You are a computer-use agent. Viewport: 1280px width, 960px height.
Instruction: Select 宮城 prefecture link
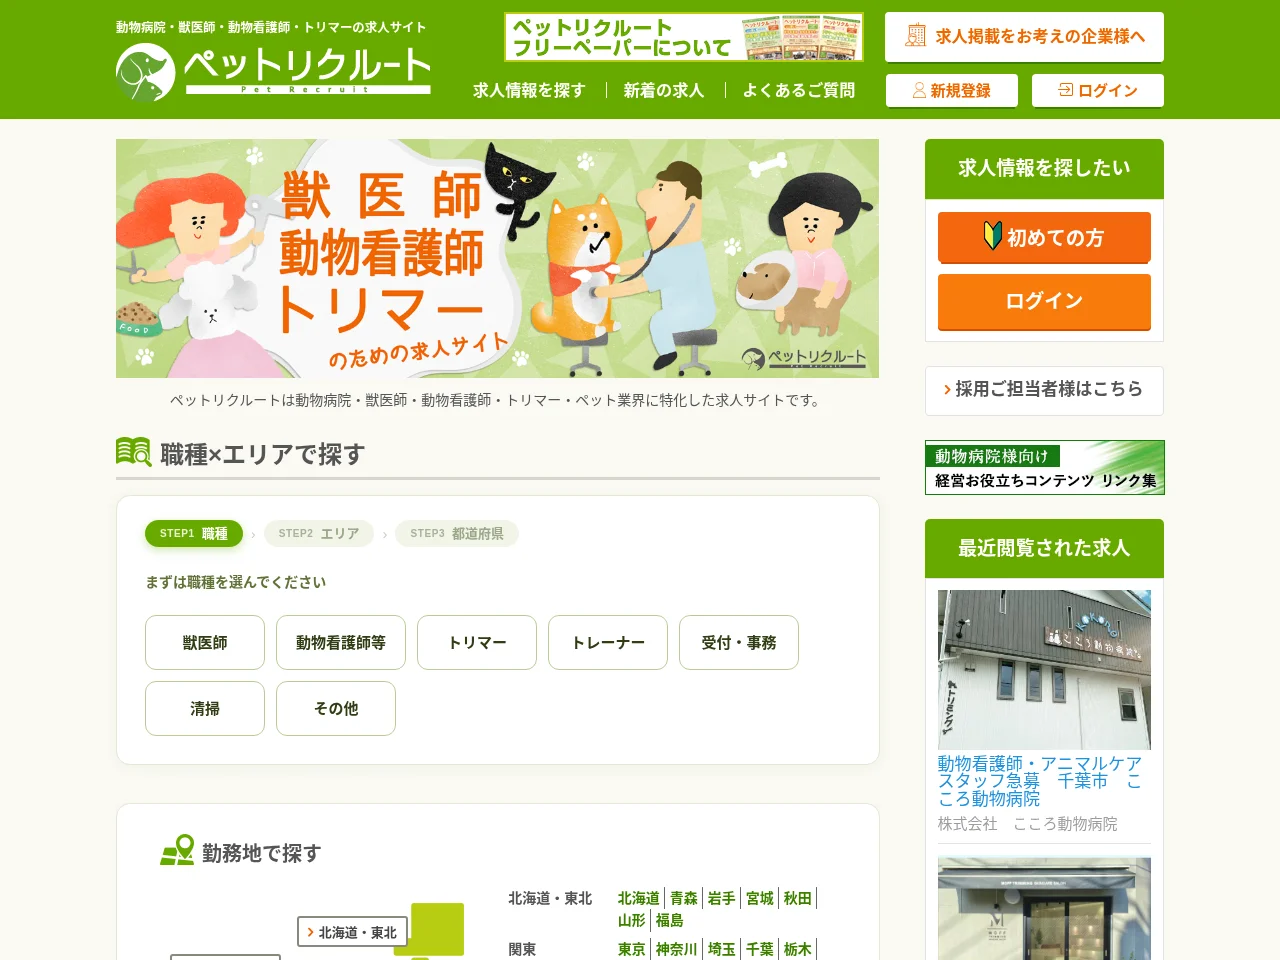tap(760, 898)
